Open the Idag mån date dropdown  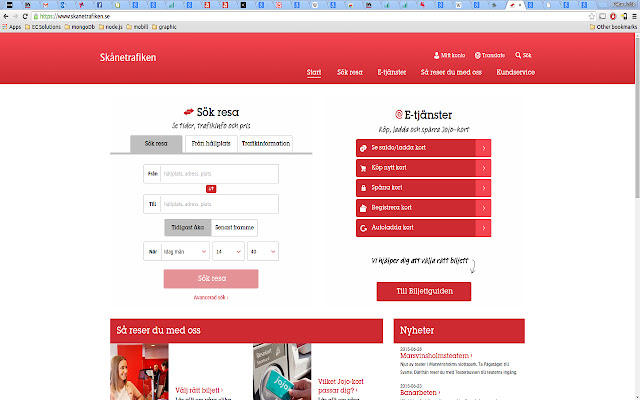coord(185,251)
